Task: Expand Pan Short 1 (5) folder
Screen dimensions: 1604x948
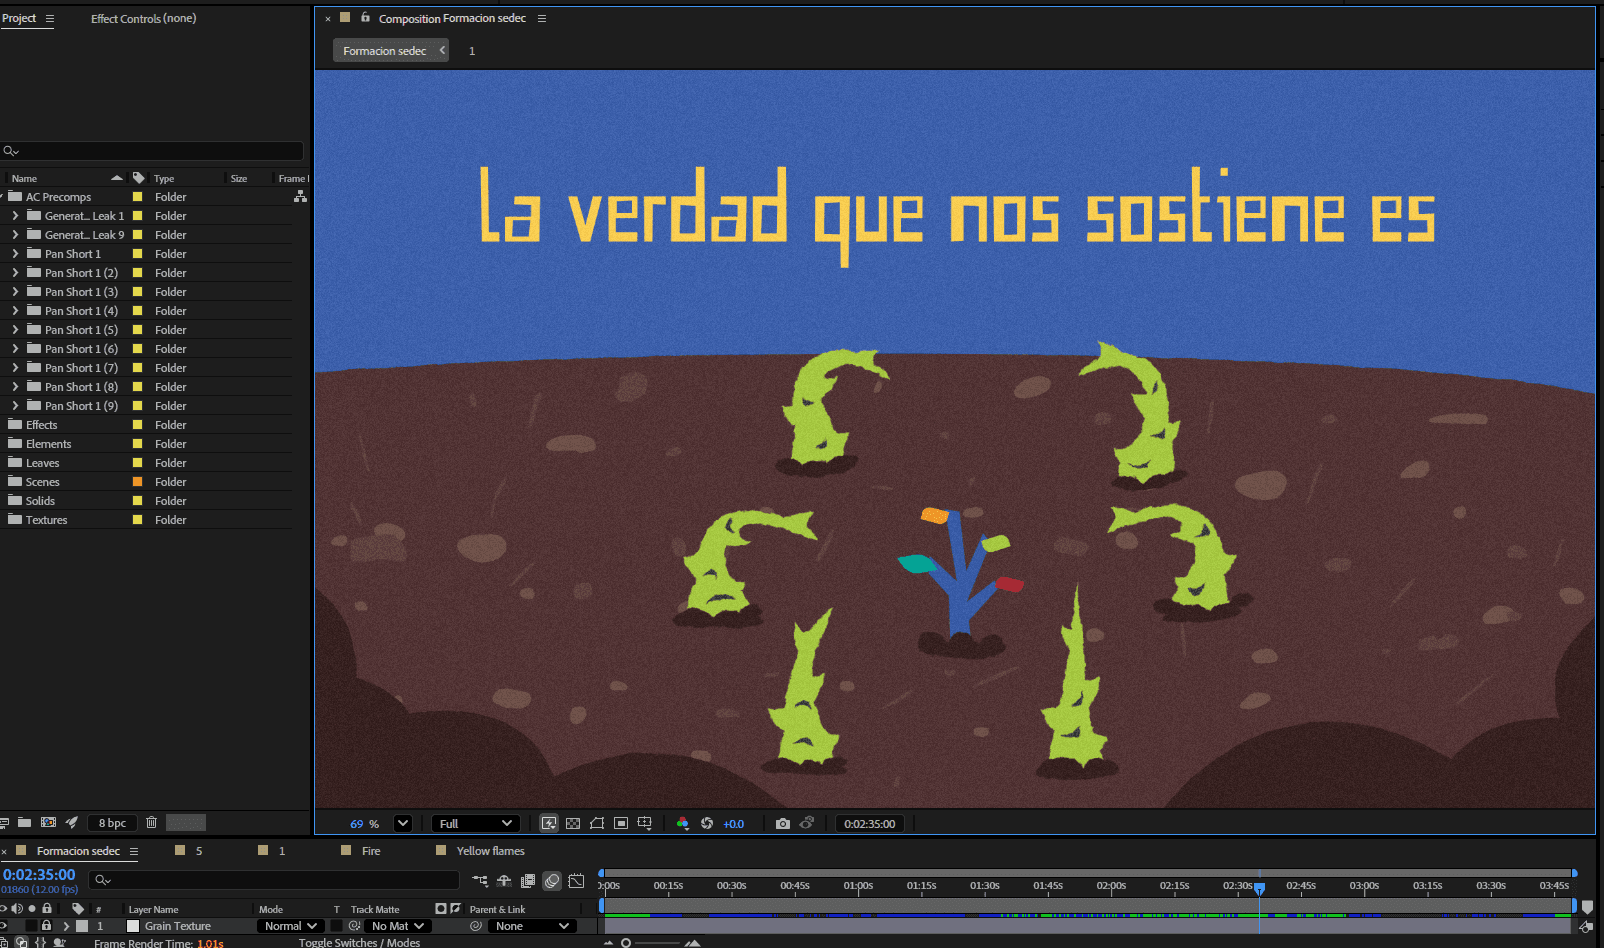Action: [15, 330]
